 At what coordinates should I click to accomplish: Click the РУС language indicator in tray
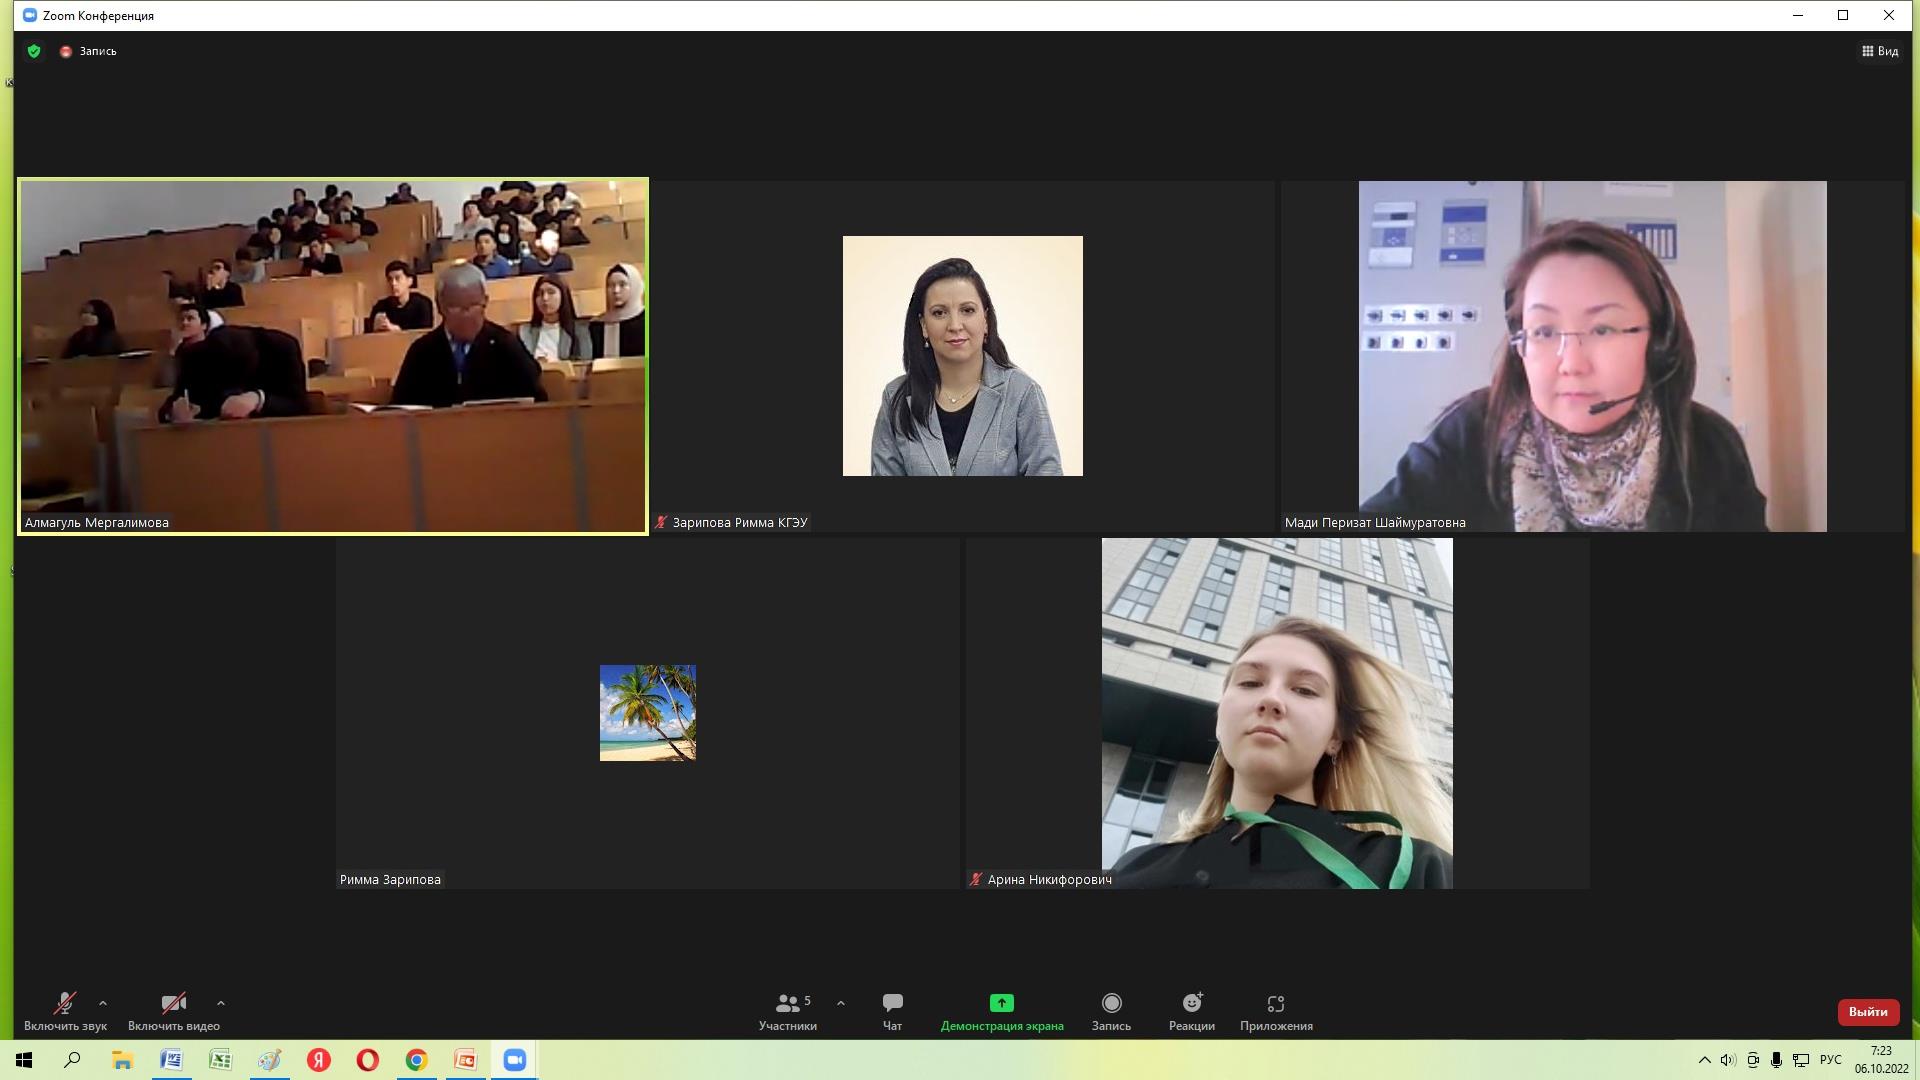pyautogui.click(x=1830, y=1060)
